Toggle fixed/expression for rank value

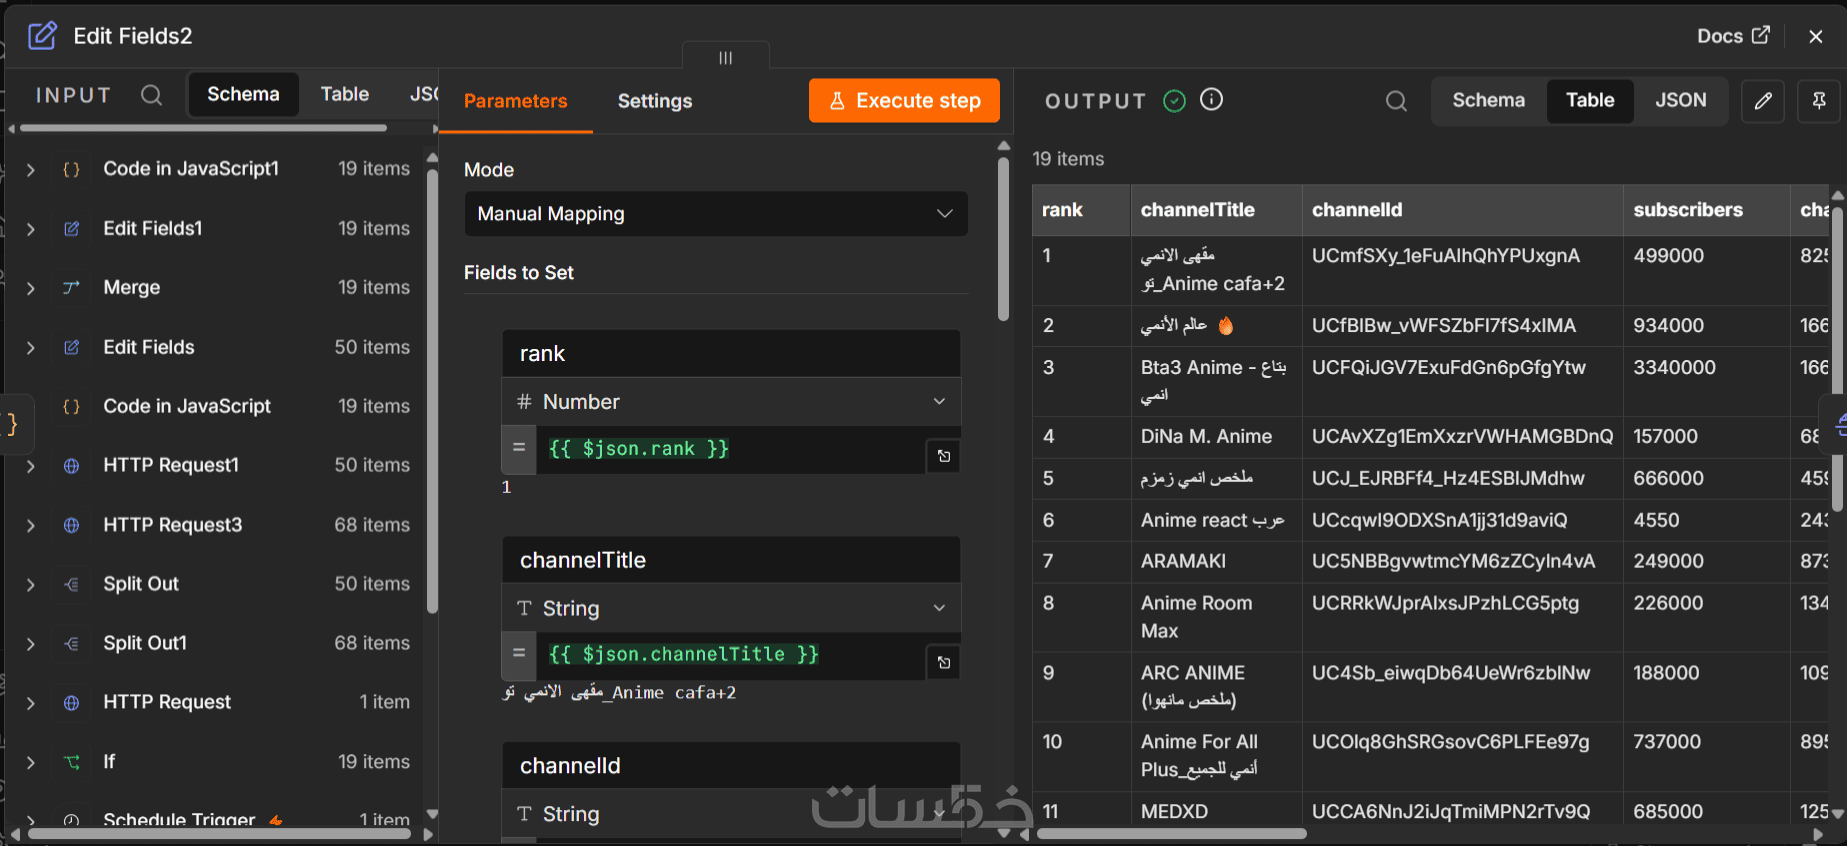[519, 448]
